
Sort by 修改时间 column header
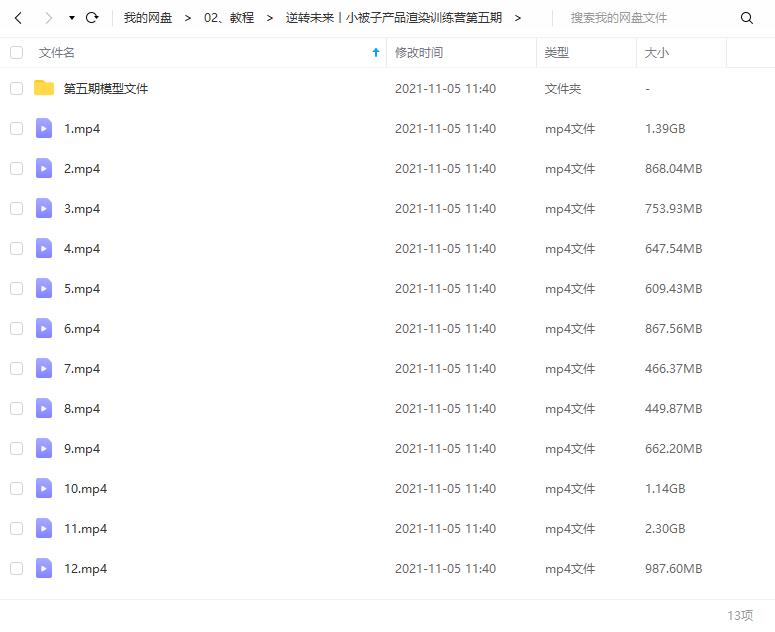click(x=419, y=52)
